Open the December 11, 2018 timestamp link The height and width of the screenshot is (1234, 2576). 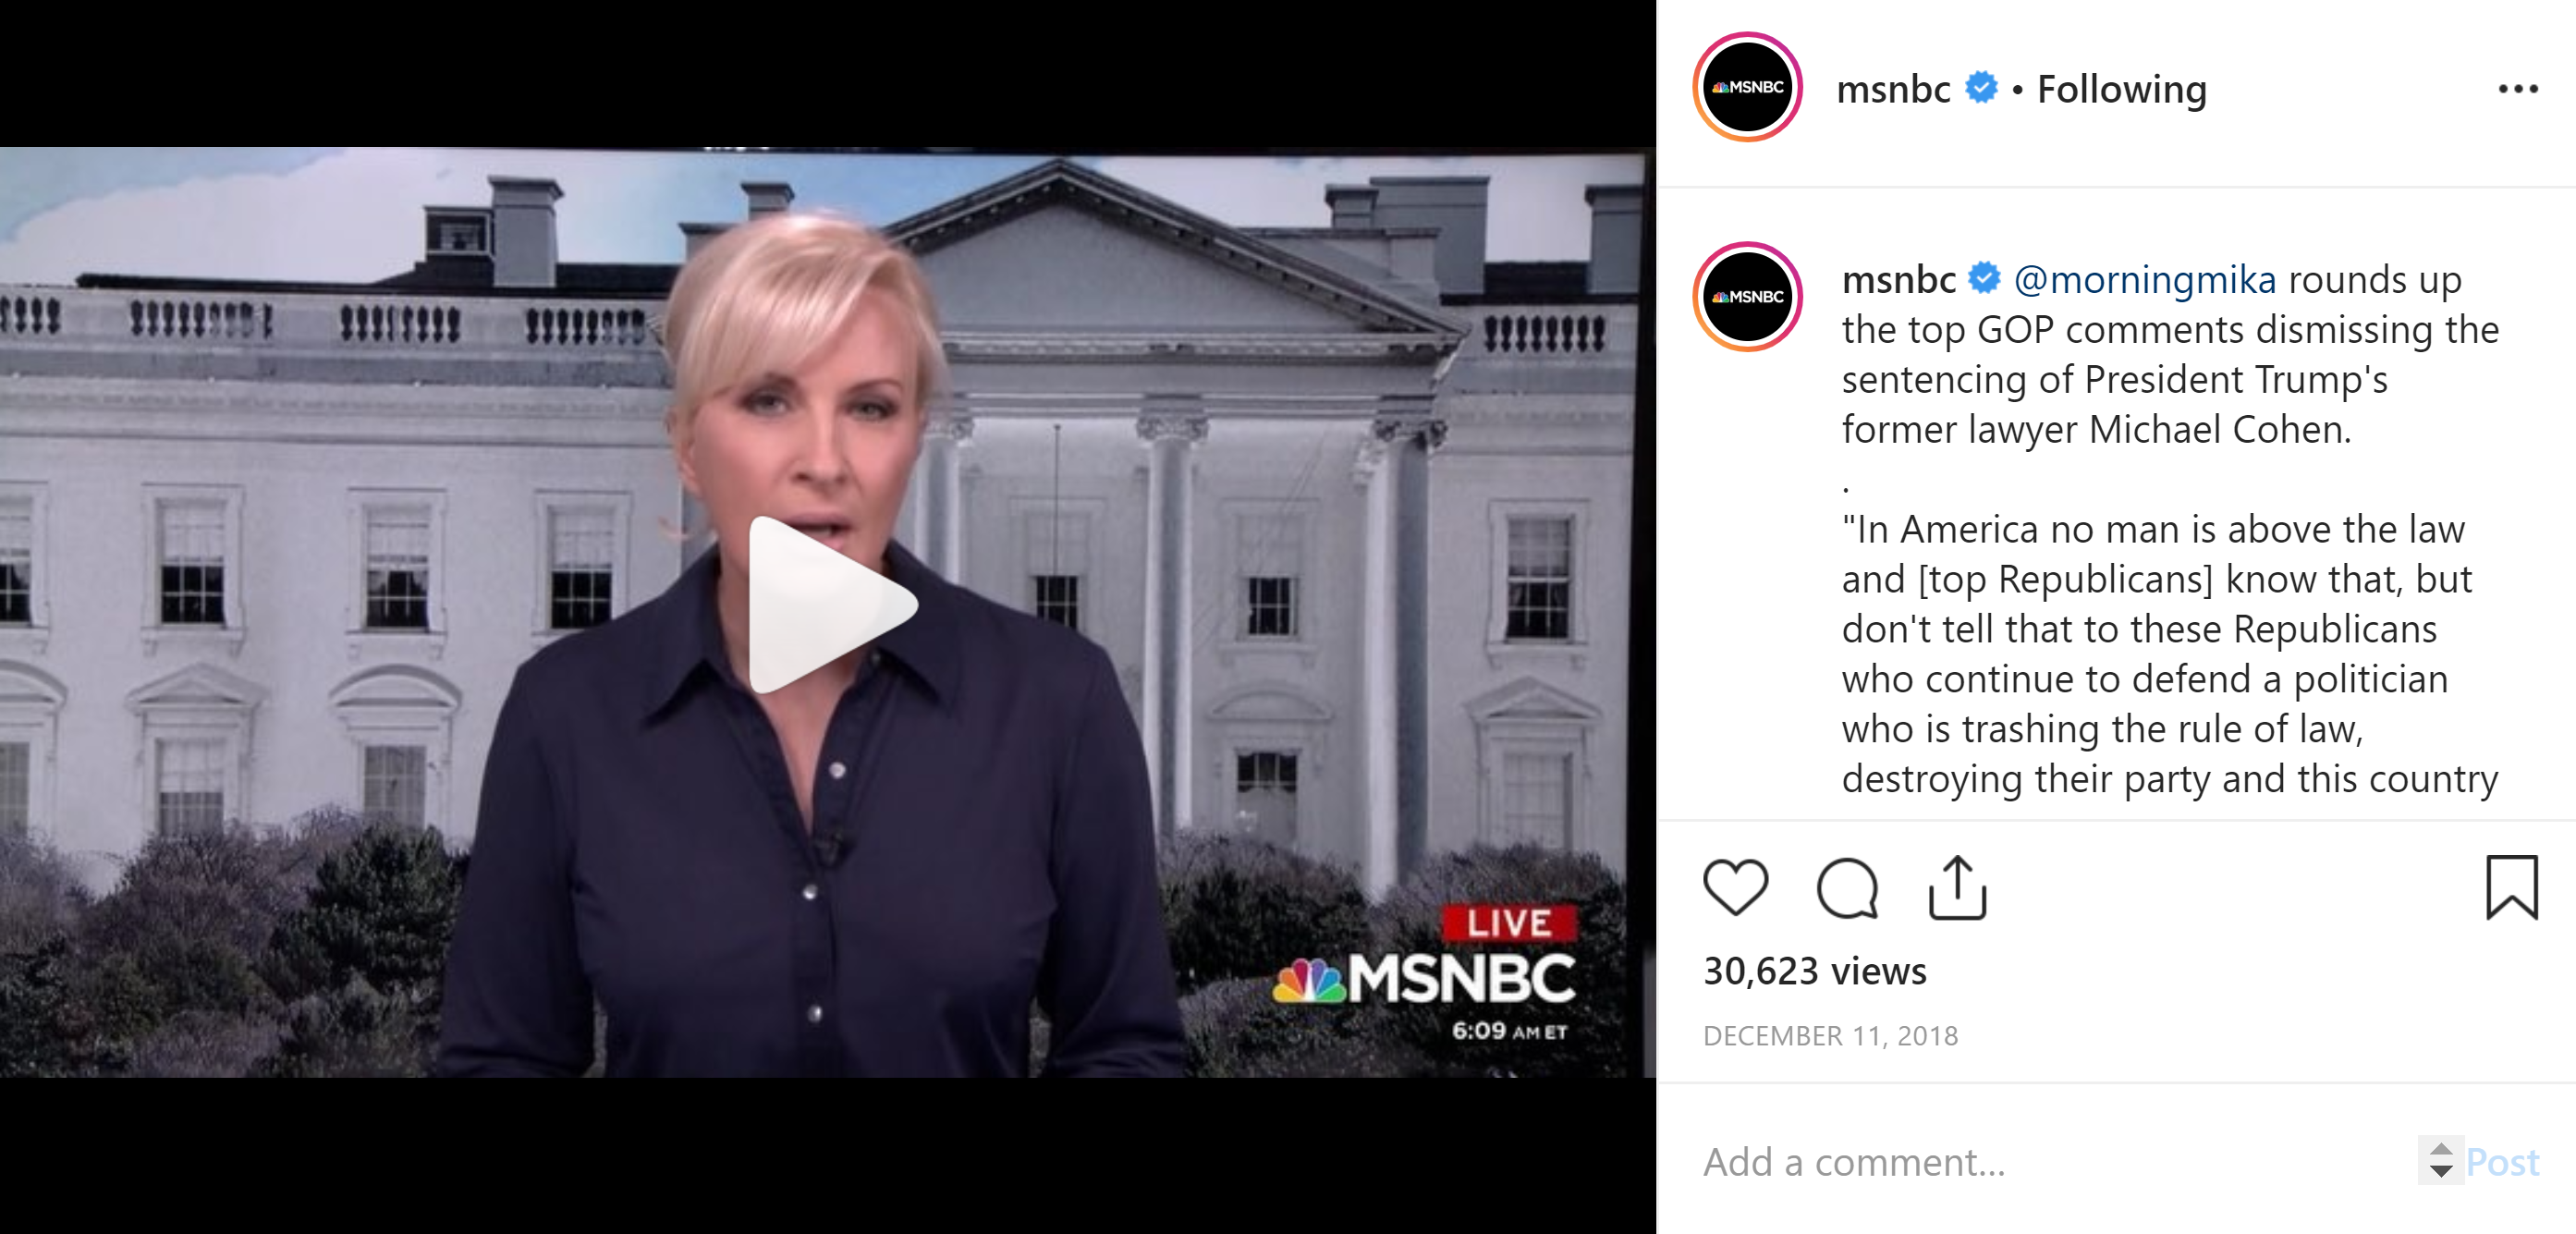[x=1830, y=1036]
